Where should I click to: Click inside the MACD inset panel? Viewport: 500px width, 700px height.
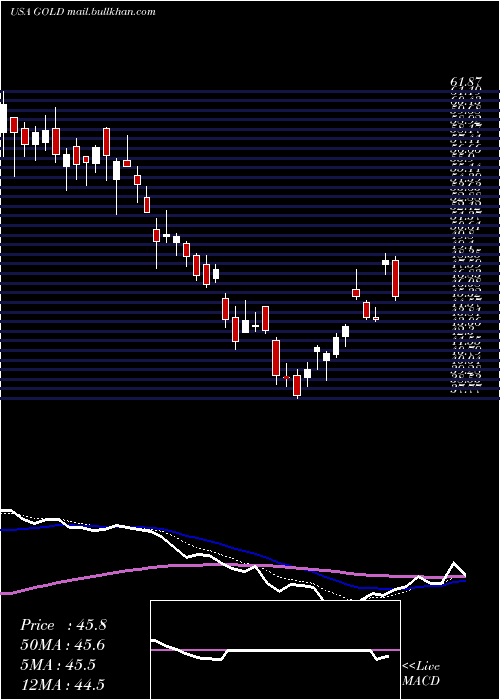275,650
